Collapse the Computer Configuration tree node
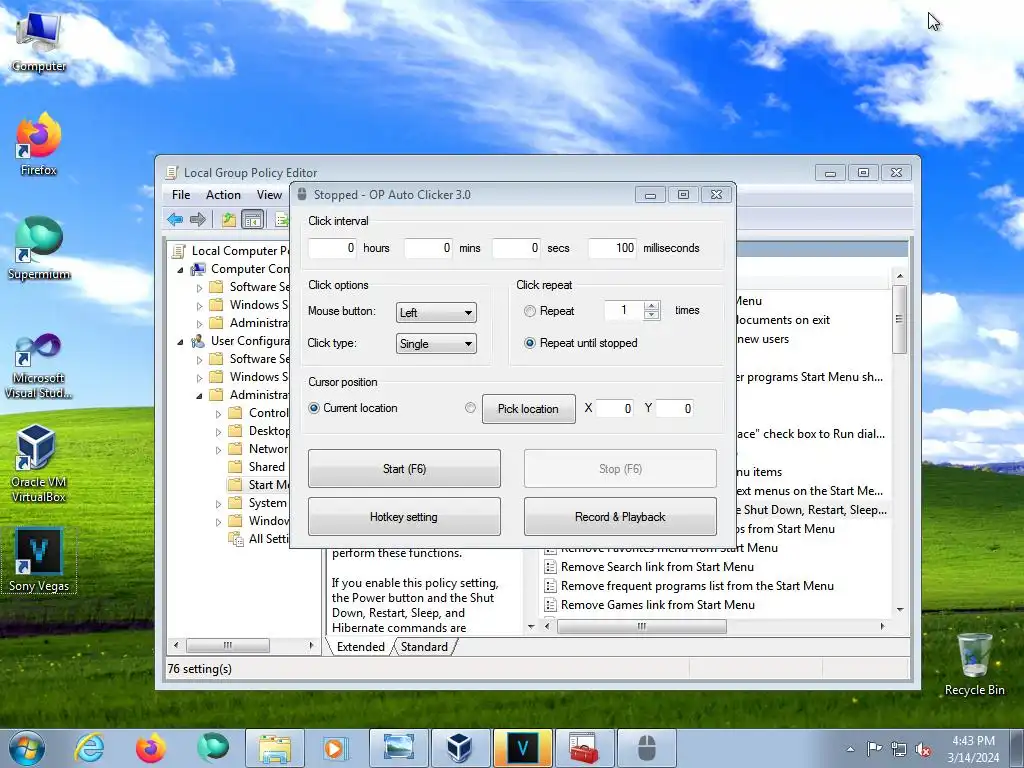This screenshot has height=768, width=1024. pos(180,269)
